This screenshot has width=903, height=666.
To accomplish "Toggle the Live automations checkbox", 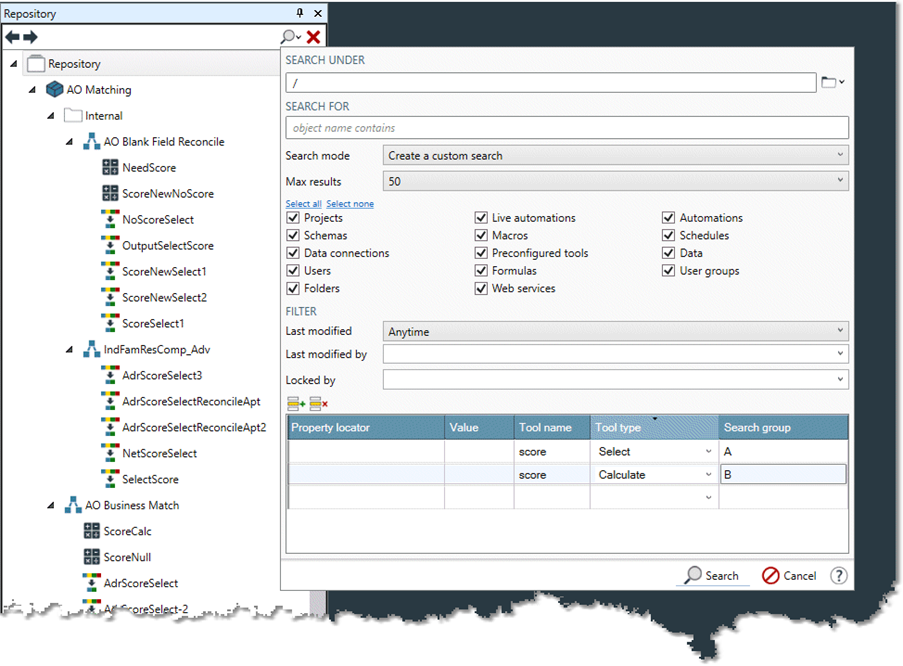I will coord(481,218).
